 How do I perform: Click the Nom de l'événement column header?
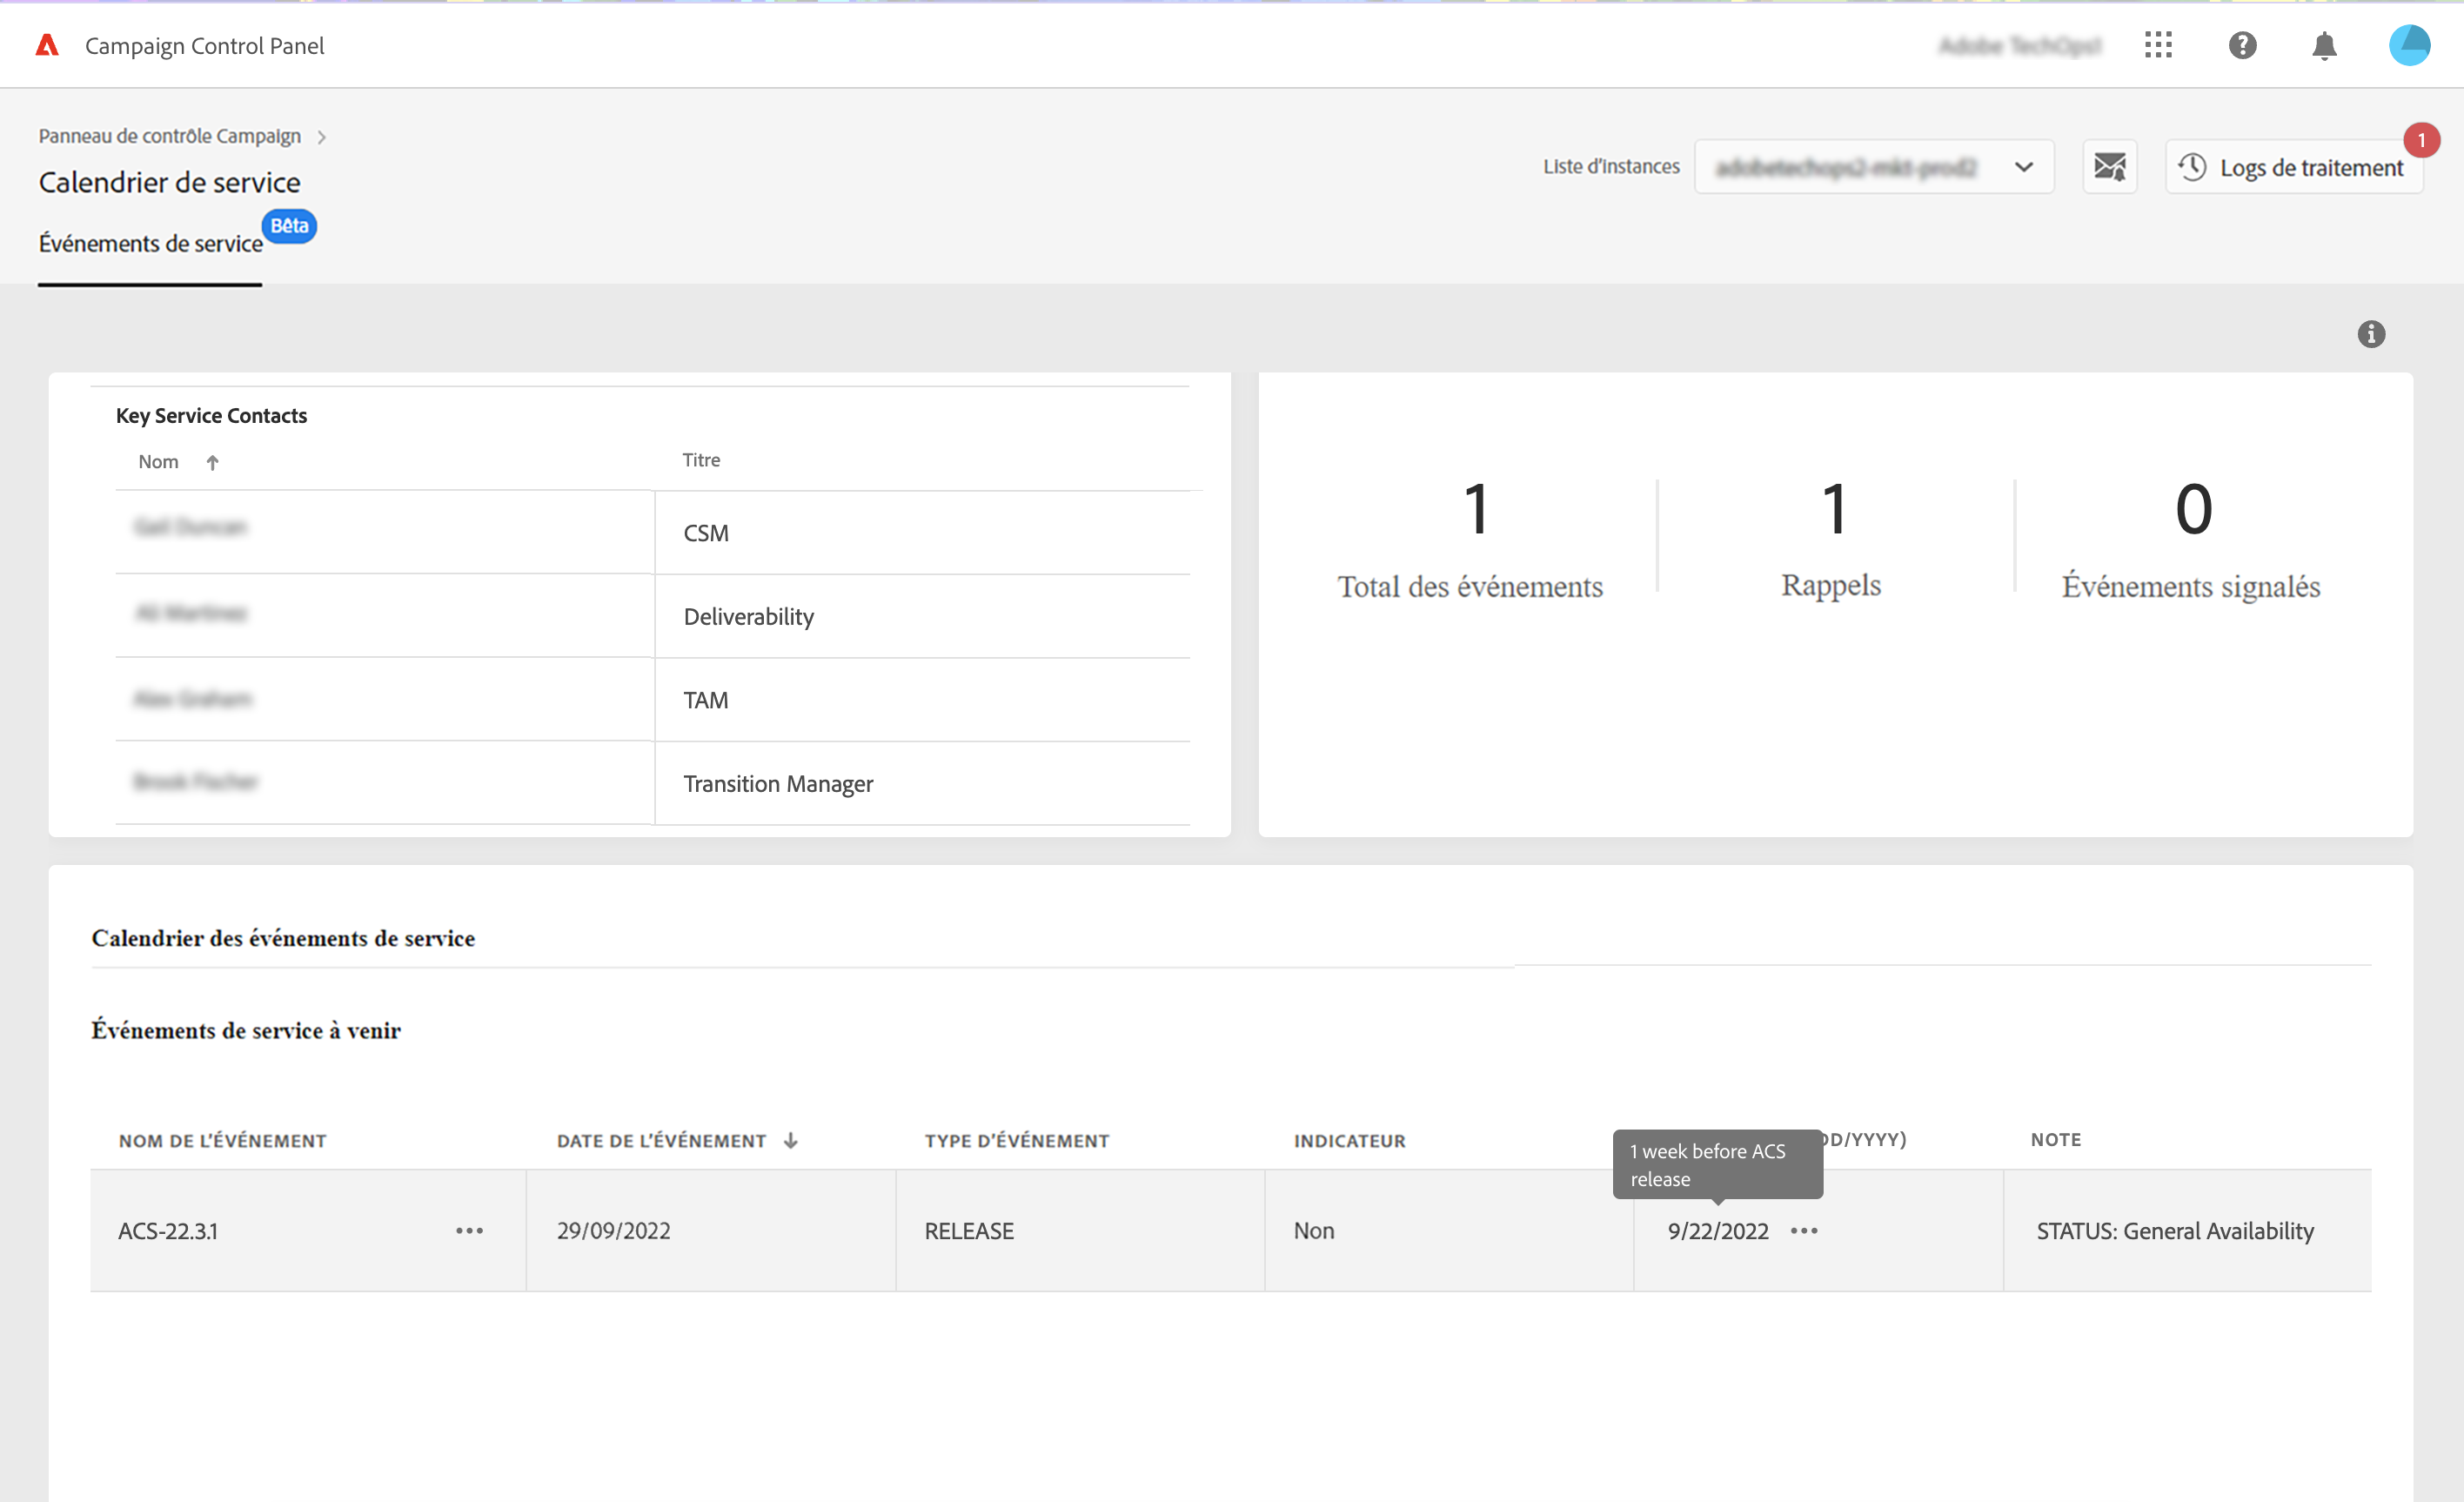point(222,1141)
